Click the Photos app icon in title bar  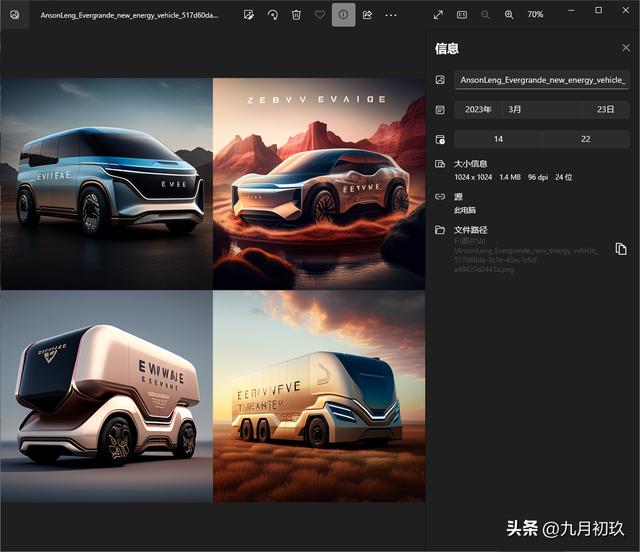pyautogui.click(x=15, y=15)
